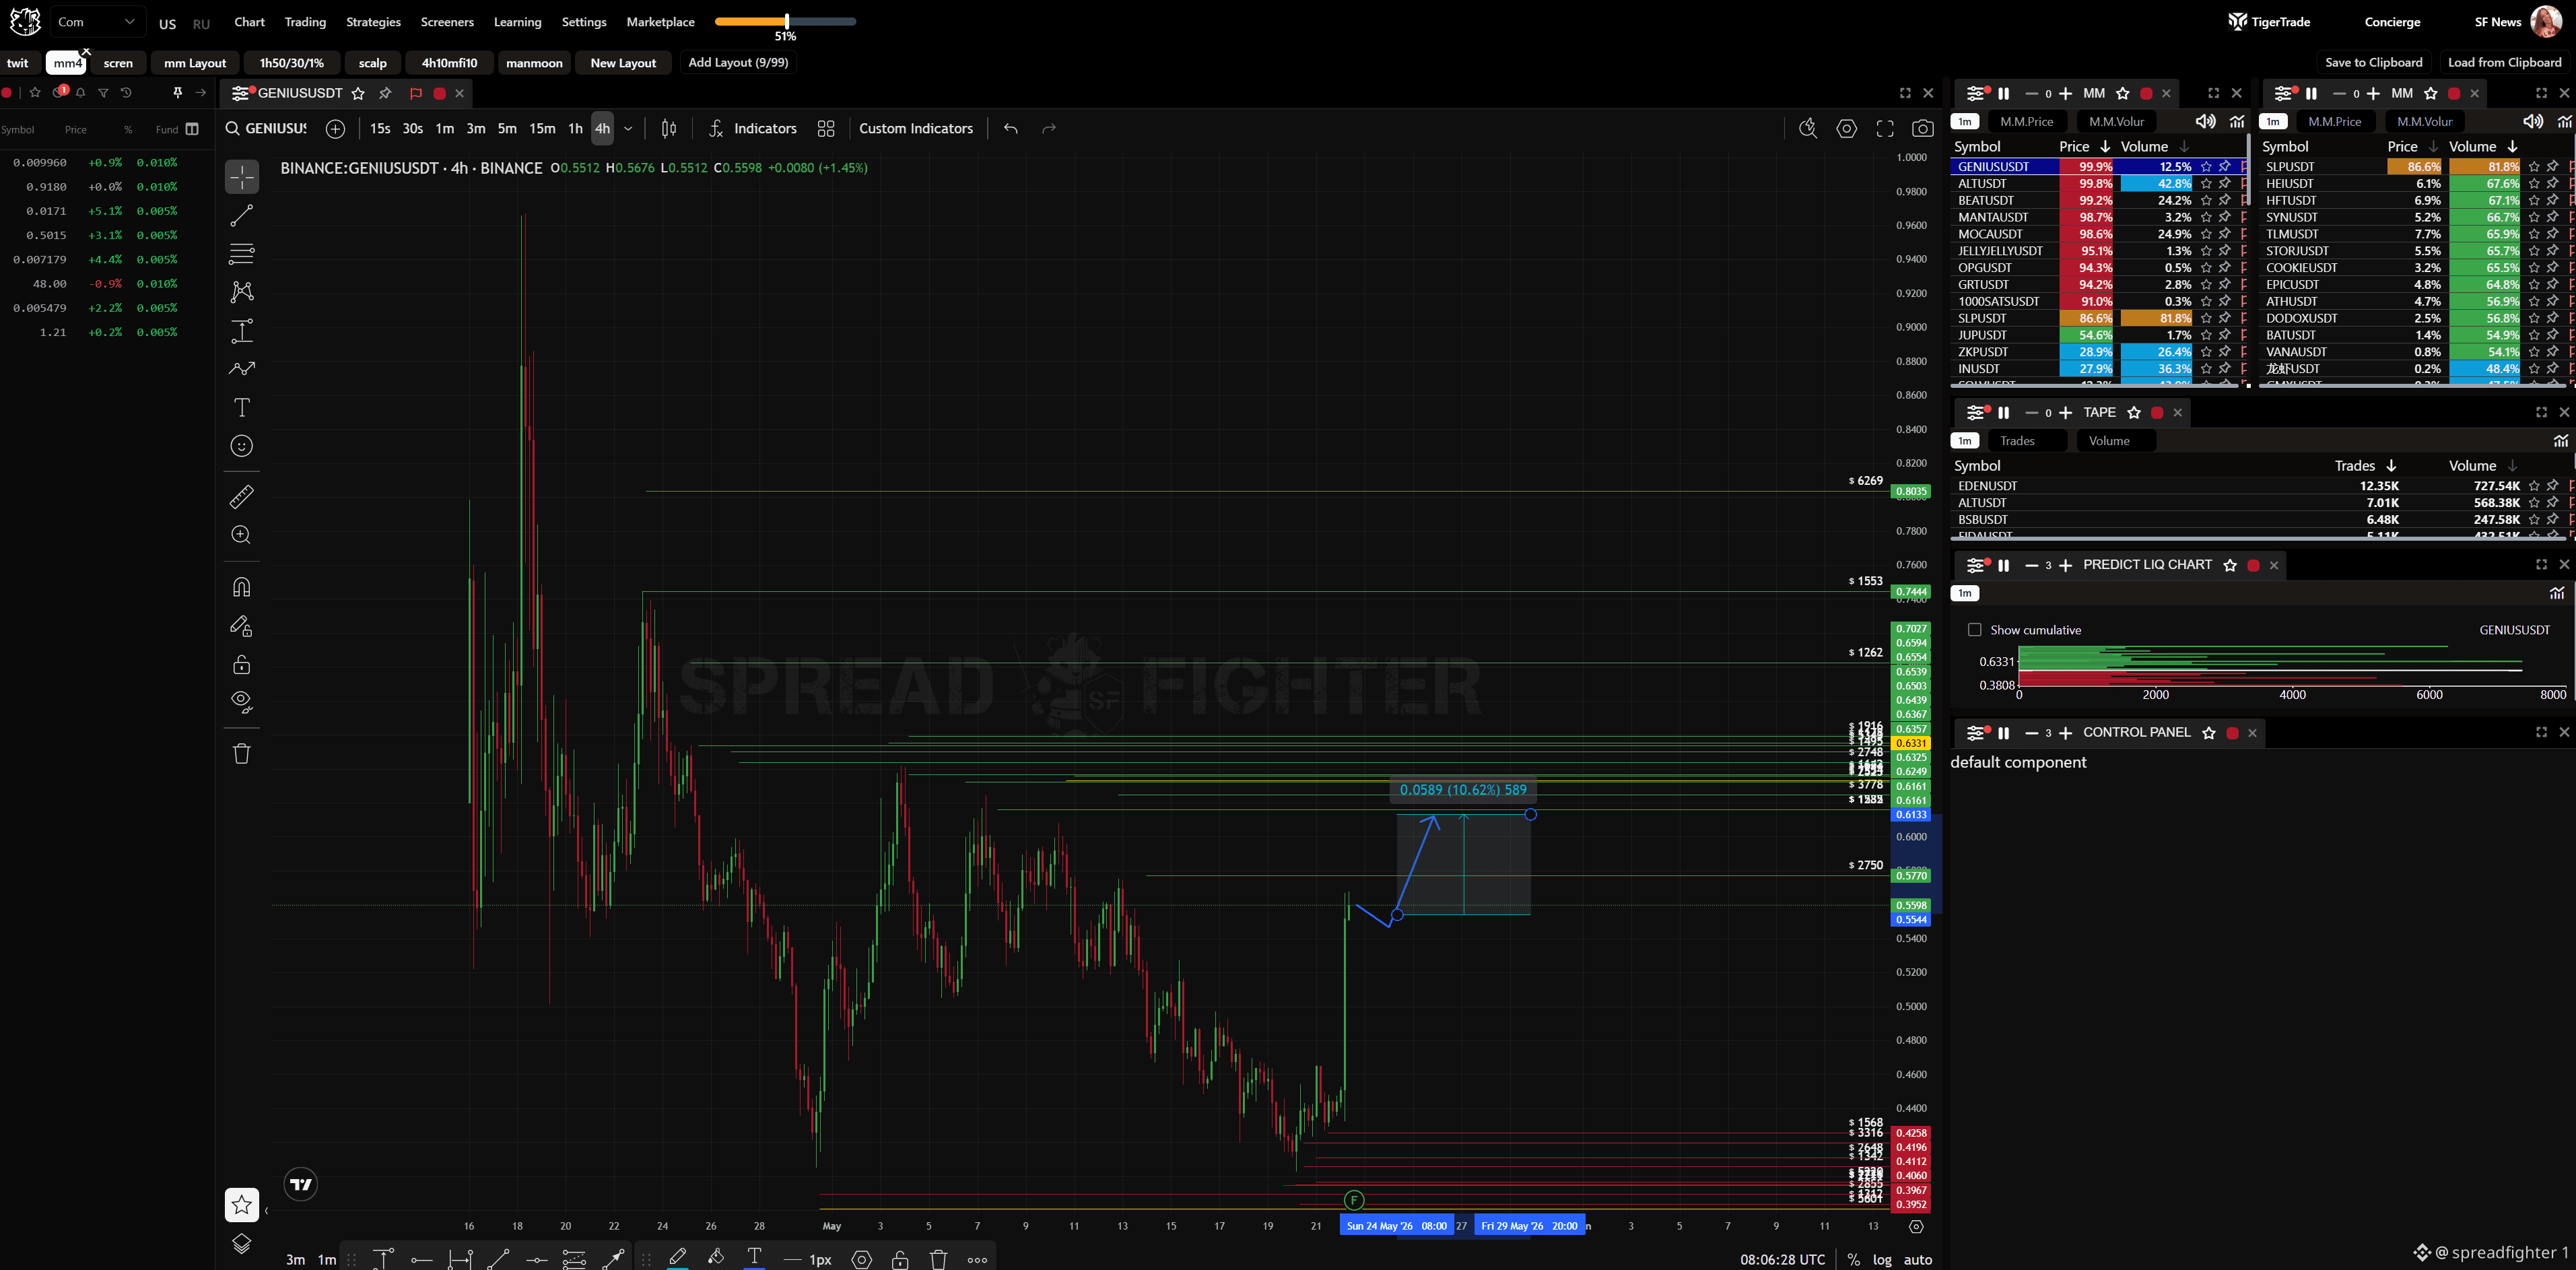The image size is (2576, 1270).
Task: Sort TAPE panel by Trades column
Action: pos(2365,466)
